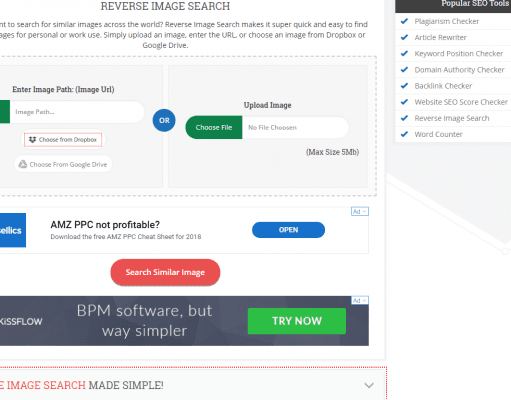Click Ad options icon on Kissflow ad
This screenshot has height=400, width=511.
coord(360,301)
